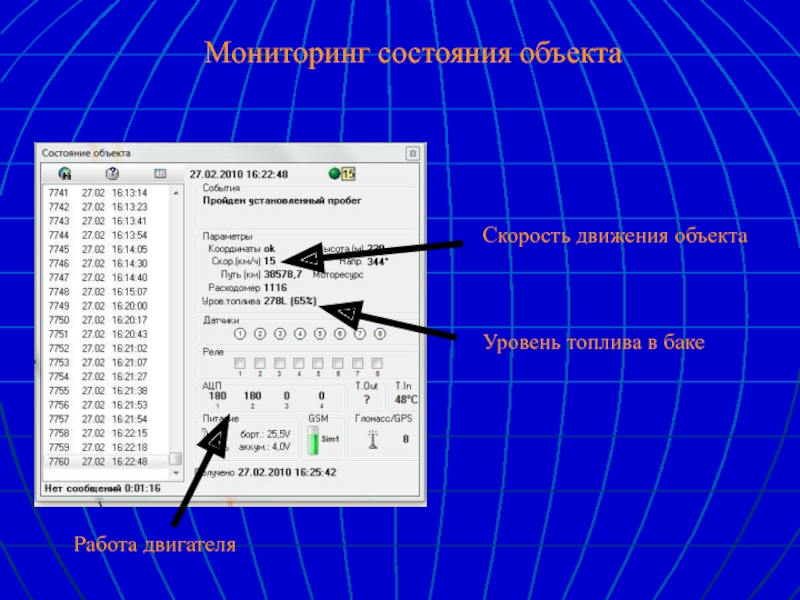
Task: Click the message list scroll-up arrow
Action: [176, 193]
